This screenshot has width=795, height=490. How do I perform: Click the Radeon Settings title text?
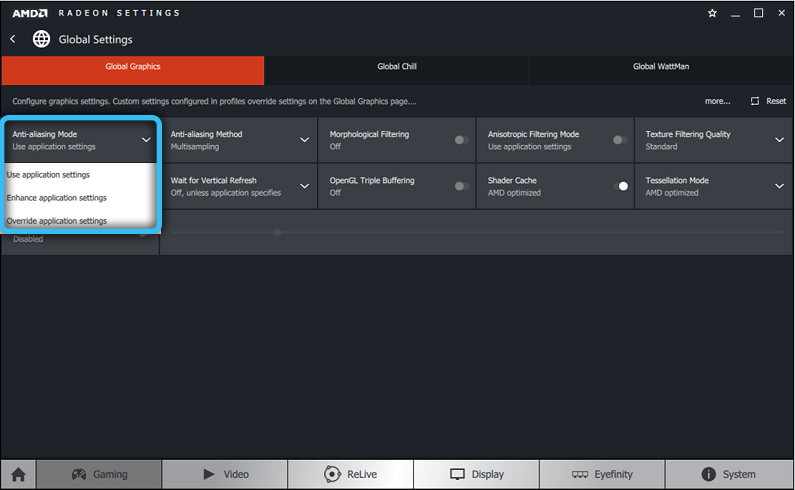[119, 13]
